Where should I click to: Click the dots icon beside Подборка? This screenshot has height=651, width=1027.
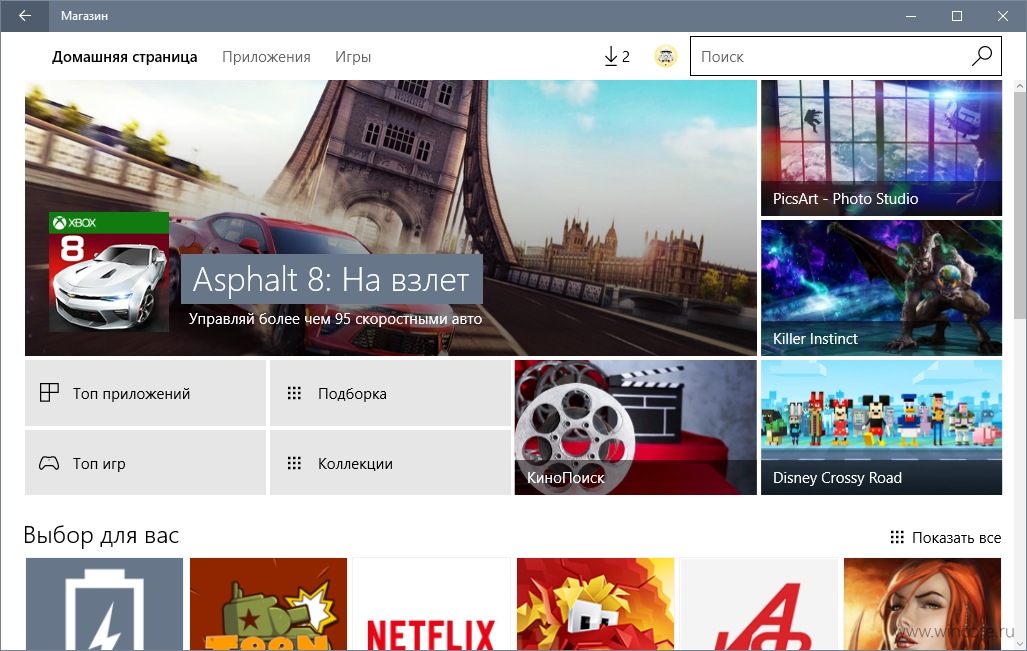click(294, 393)
